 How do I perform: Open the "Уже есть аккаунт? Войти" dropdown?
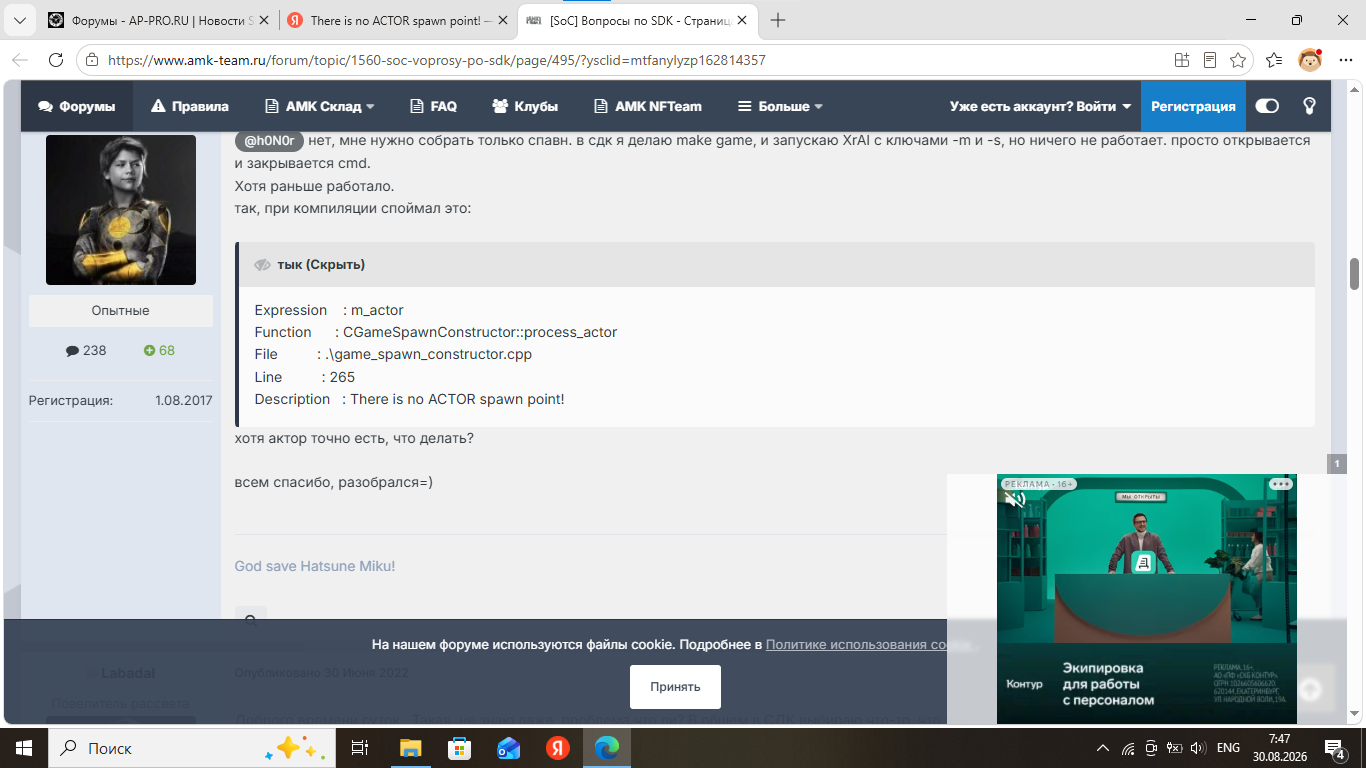[x=1040, y=106]
